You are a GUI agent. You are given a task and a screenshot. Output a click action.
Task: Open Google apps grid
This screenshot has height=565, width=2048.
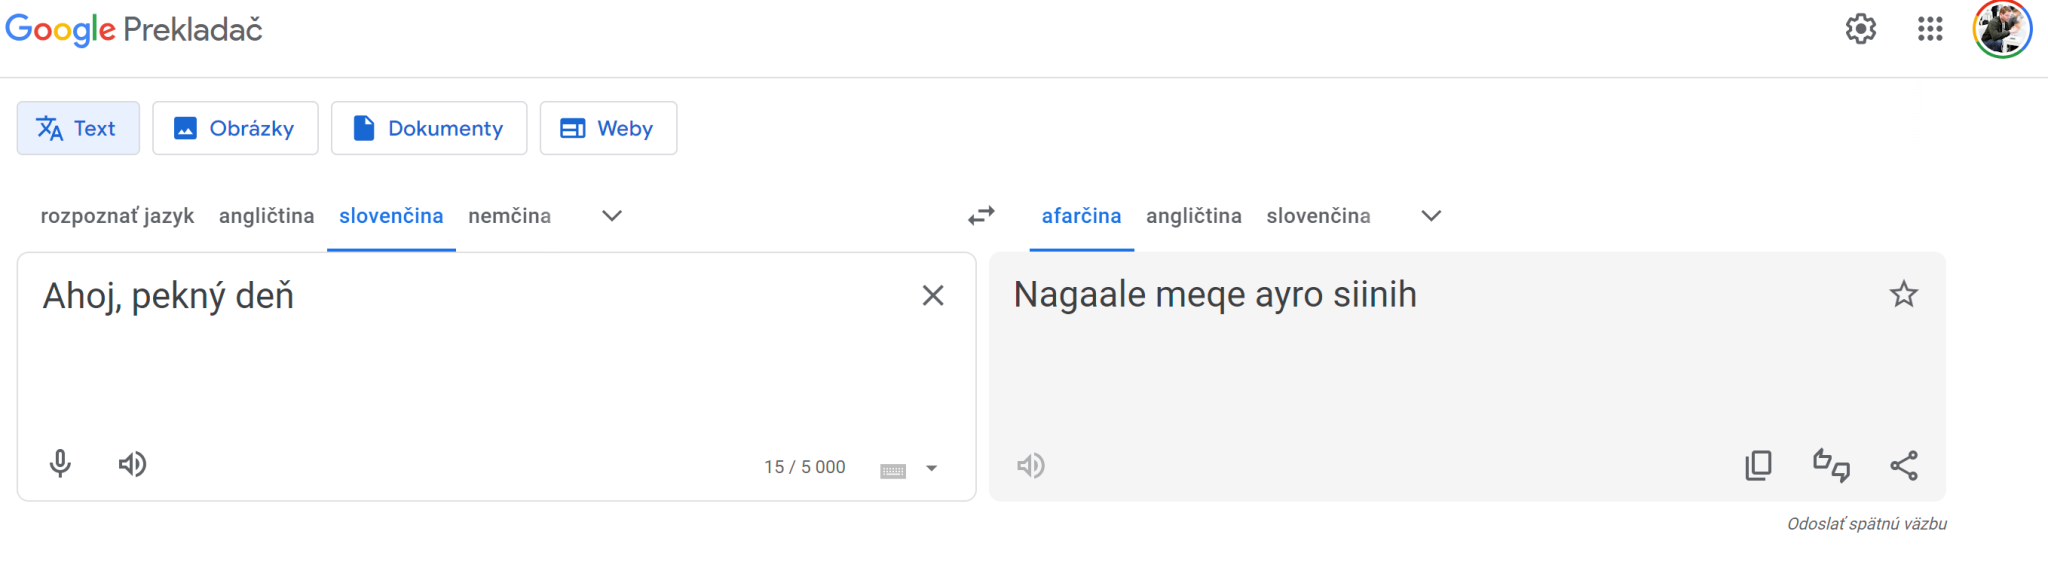coord(1930,29)
